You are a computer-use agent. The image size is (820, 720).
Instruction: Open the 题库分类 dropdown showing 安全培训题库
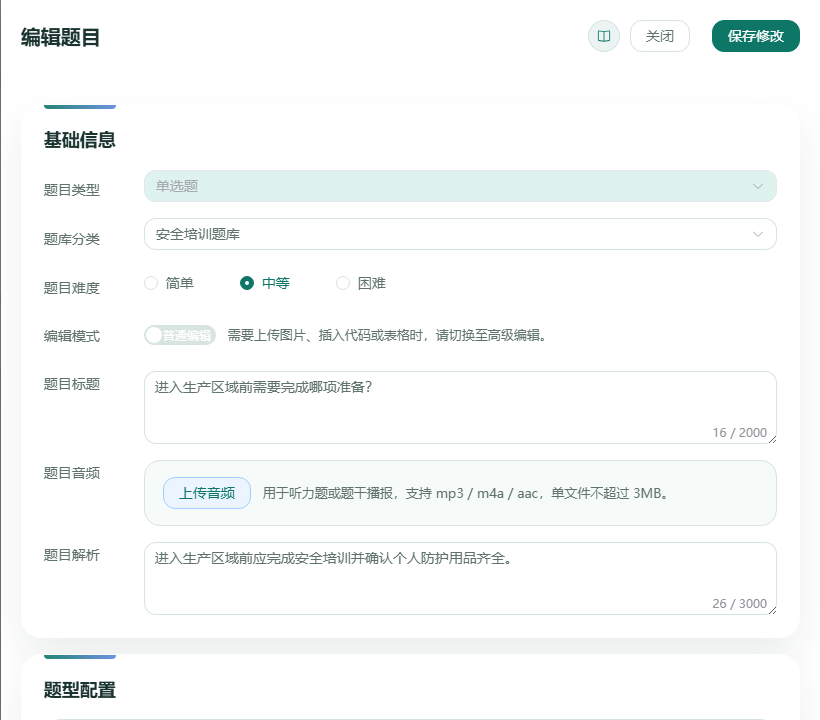(460, 234)
